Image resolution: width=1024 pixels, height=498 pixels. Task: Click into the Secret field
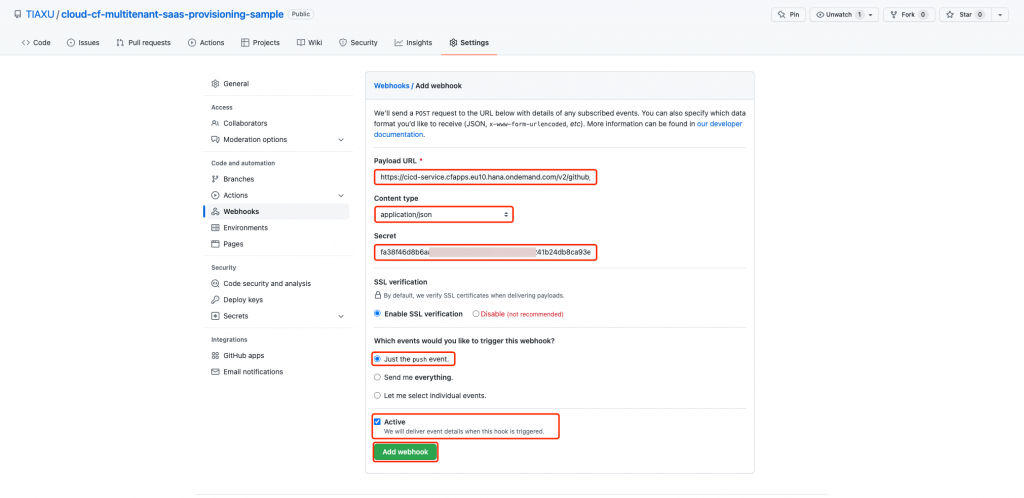(486, 252)
